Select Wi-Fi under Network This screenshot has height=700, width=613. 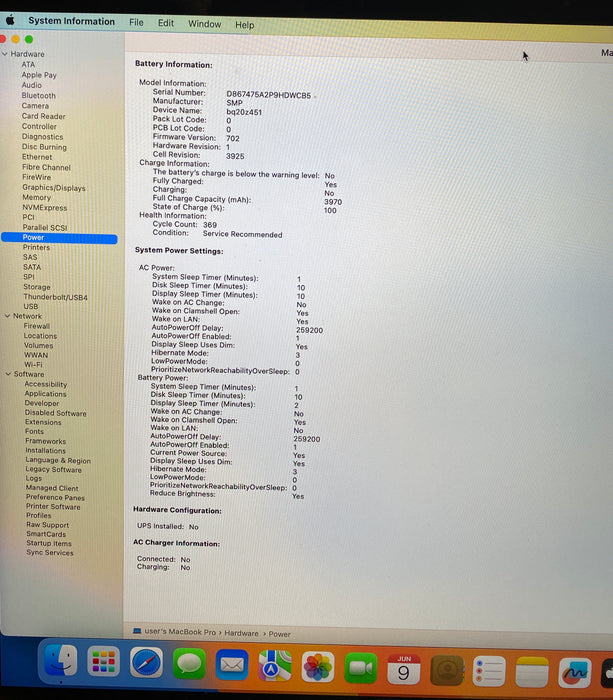click(33, 365)
